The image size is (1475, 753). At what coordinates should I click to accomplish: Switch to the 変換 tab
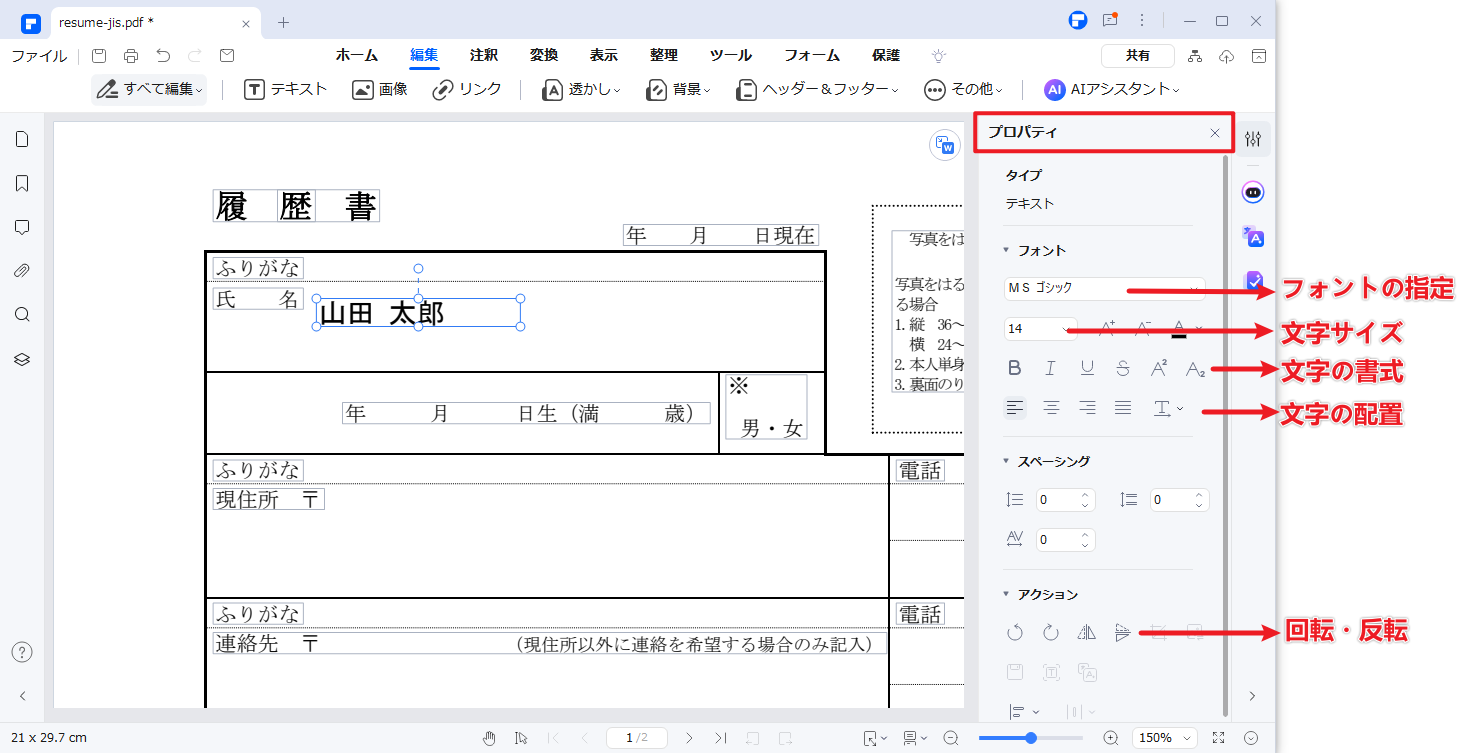[544, 56]
